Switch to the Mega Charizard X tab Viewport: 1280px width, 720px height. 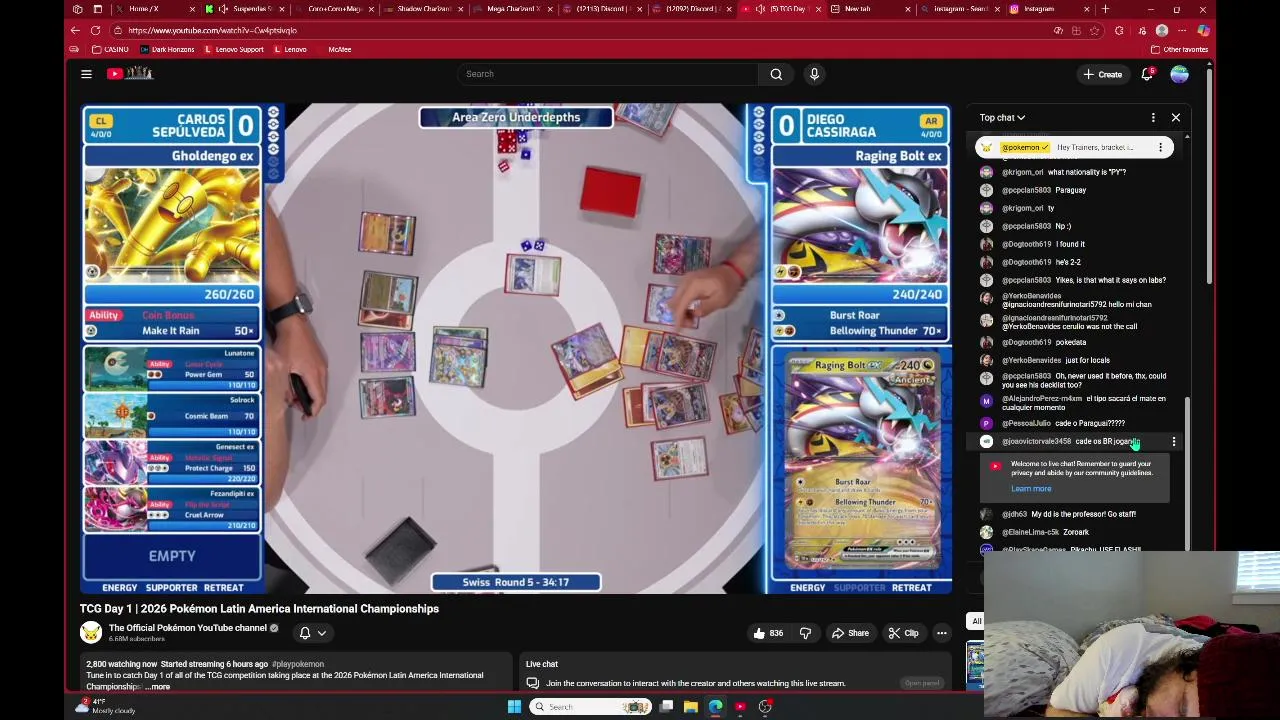pos(515,9)
